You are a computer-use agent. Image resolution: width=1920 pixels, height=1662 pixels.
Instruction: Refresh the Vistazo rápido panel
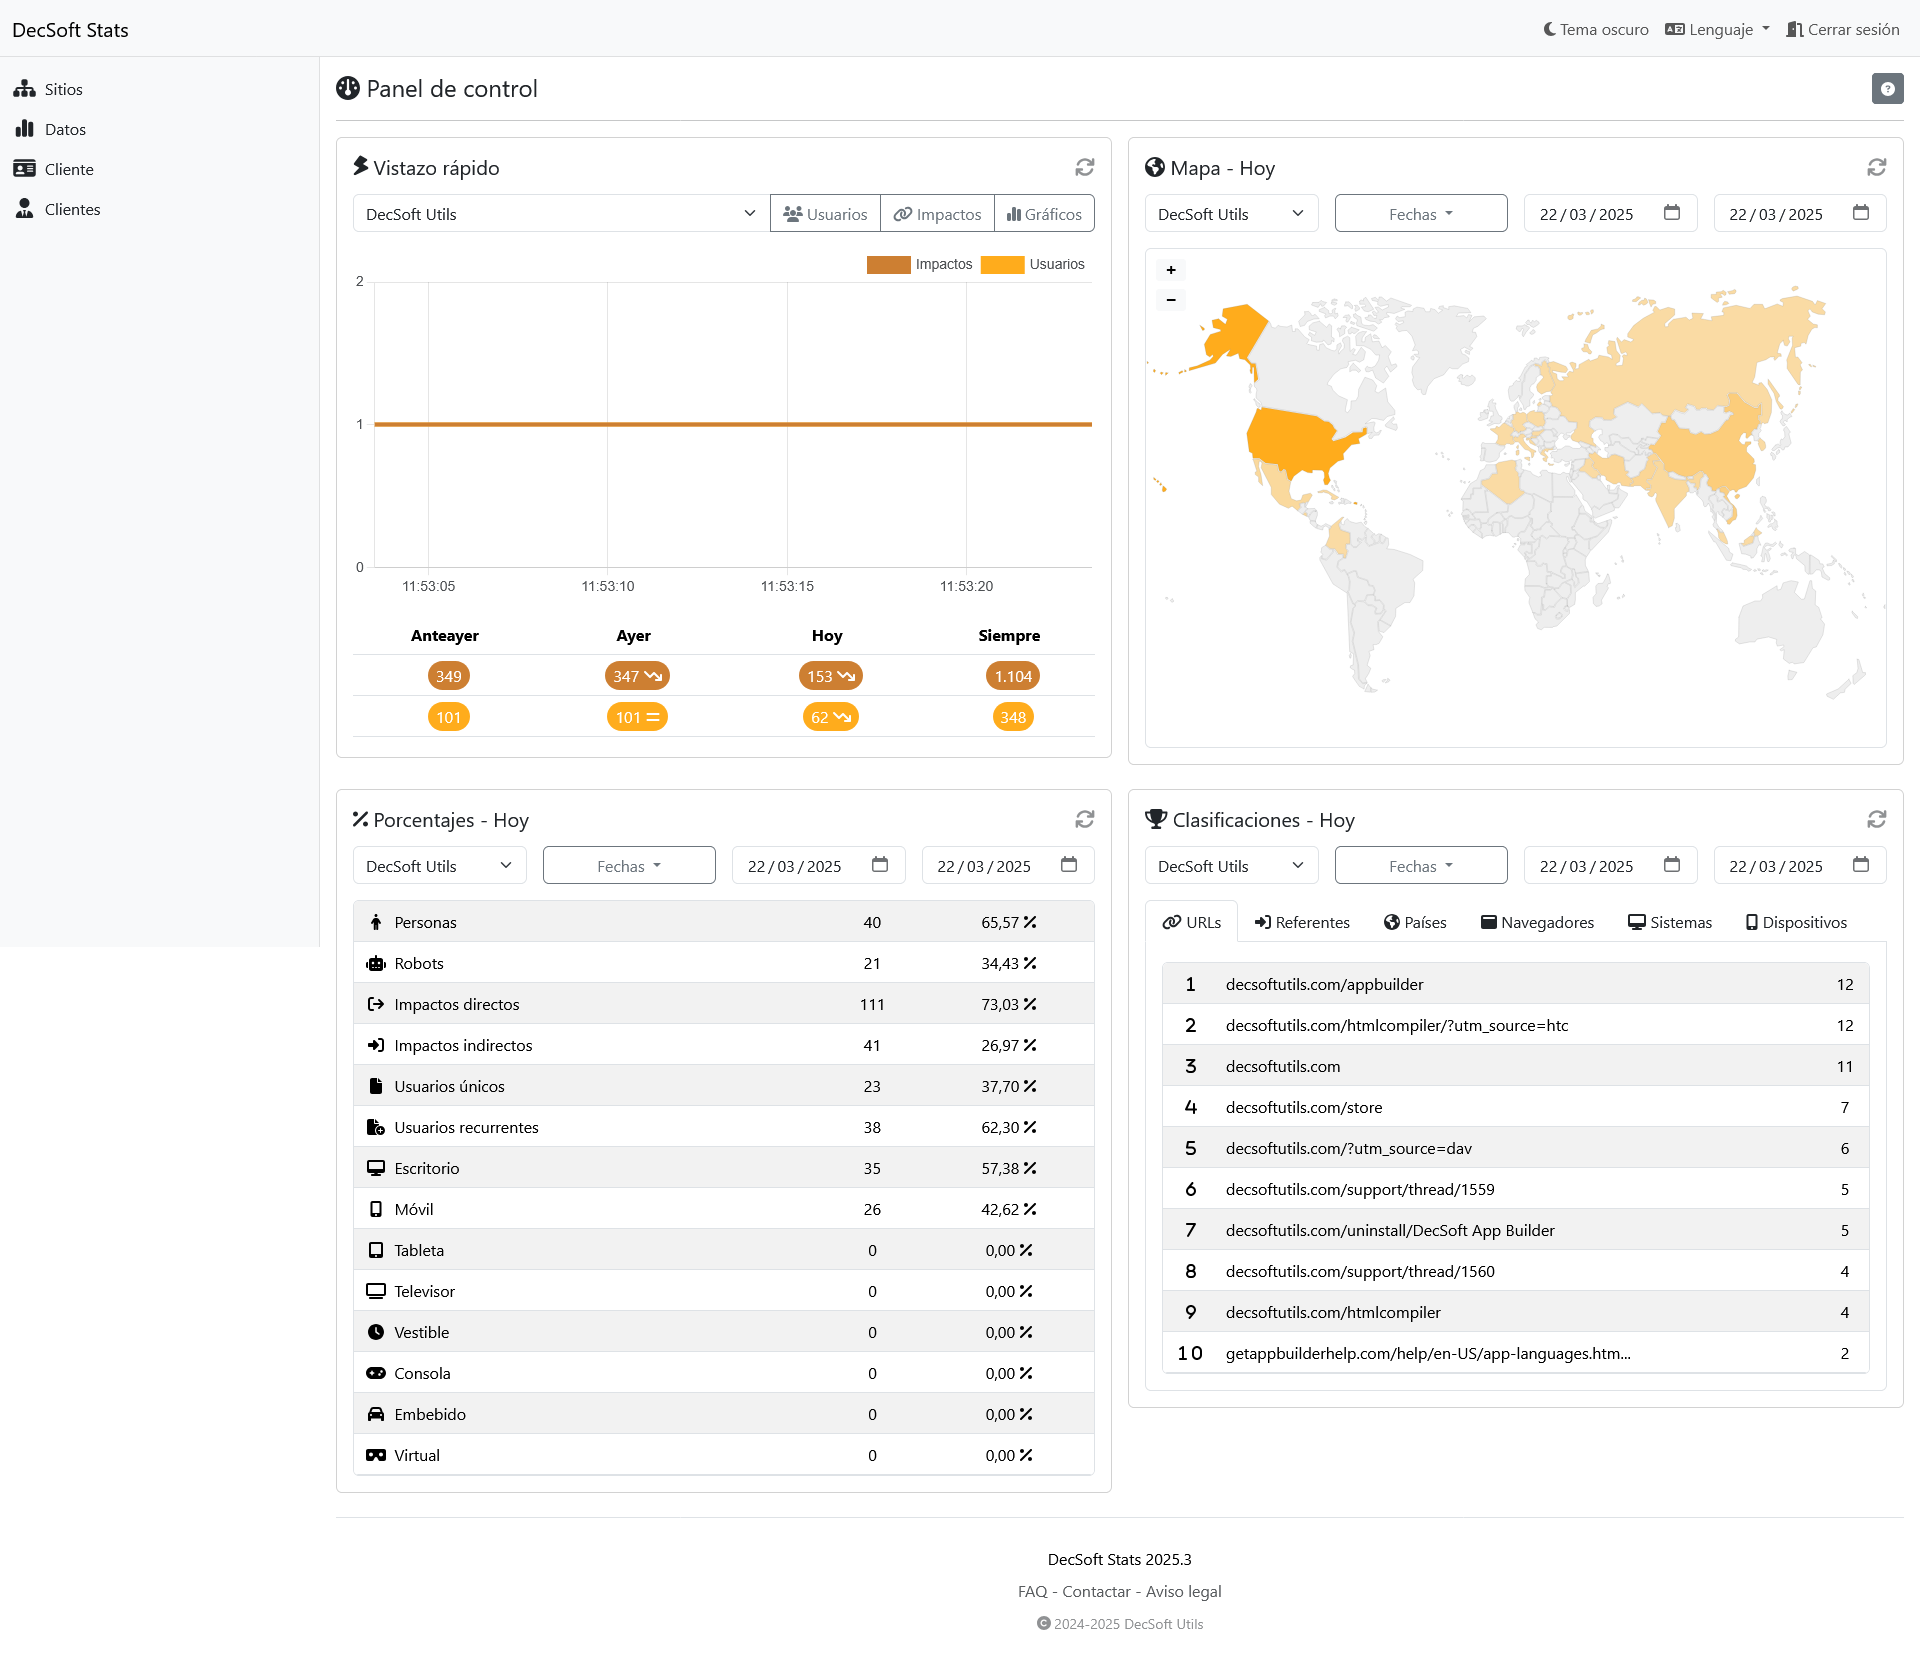click(x=1085, y=167)
